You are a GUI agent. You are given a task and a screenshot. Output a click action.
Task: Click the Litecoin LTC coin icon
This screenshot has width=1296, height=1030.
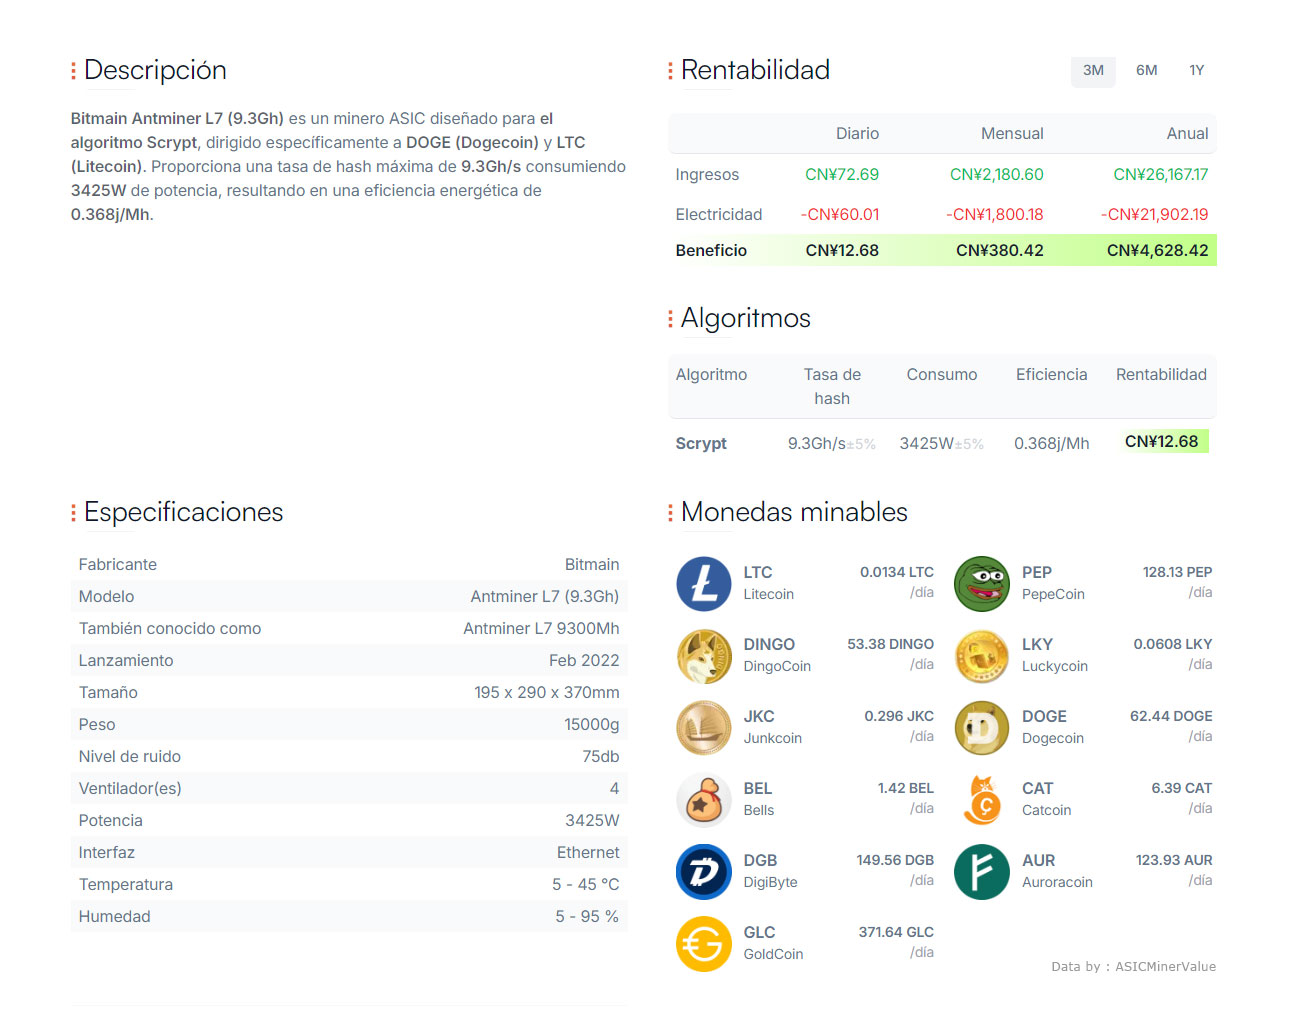(x=704, y=584)
